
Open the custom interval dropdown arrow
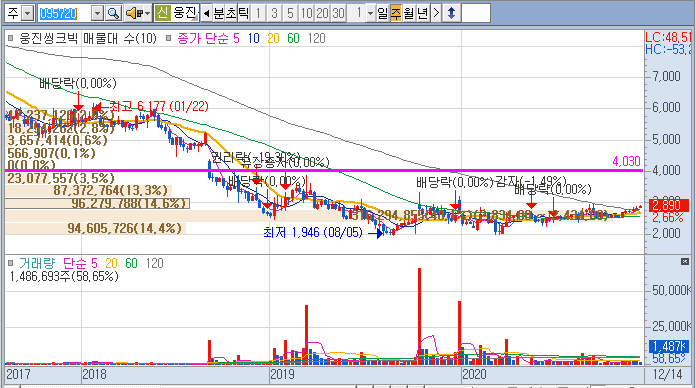pyautogui.click(x=371, y=13)
